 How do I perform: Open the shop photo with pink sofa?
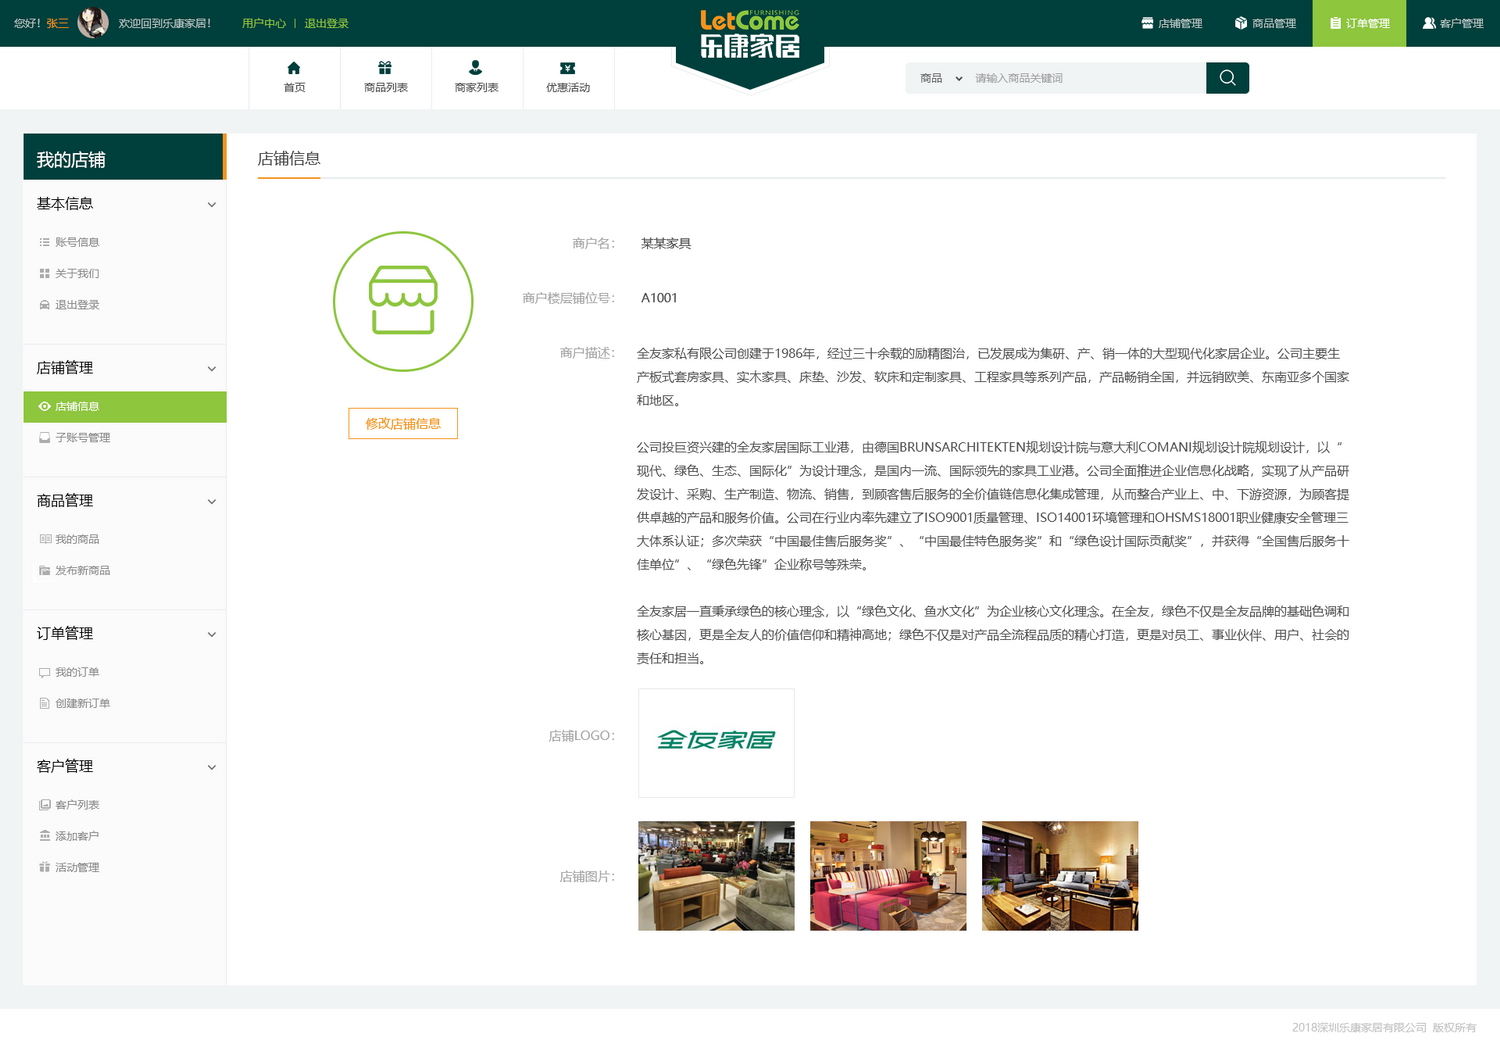click(888, 876)
